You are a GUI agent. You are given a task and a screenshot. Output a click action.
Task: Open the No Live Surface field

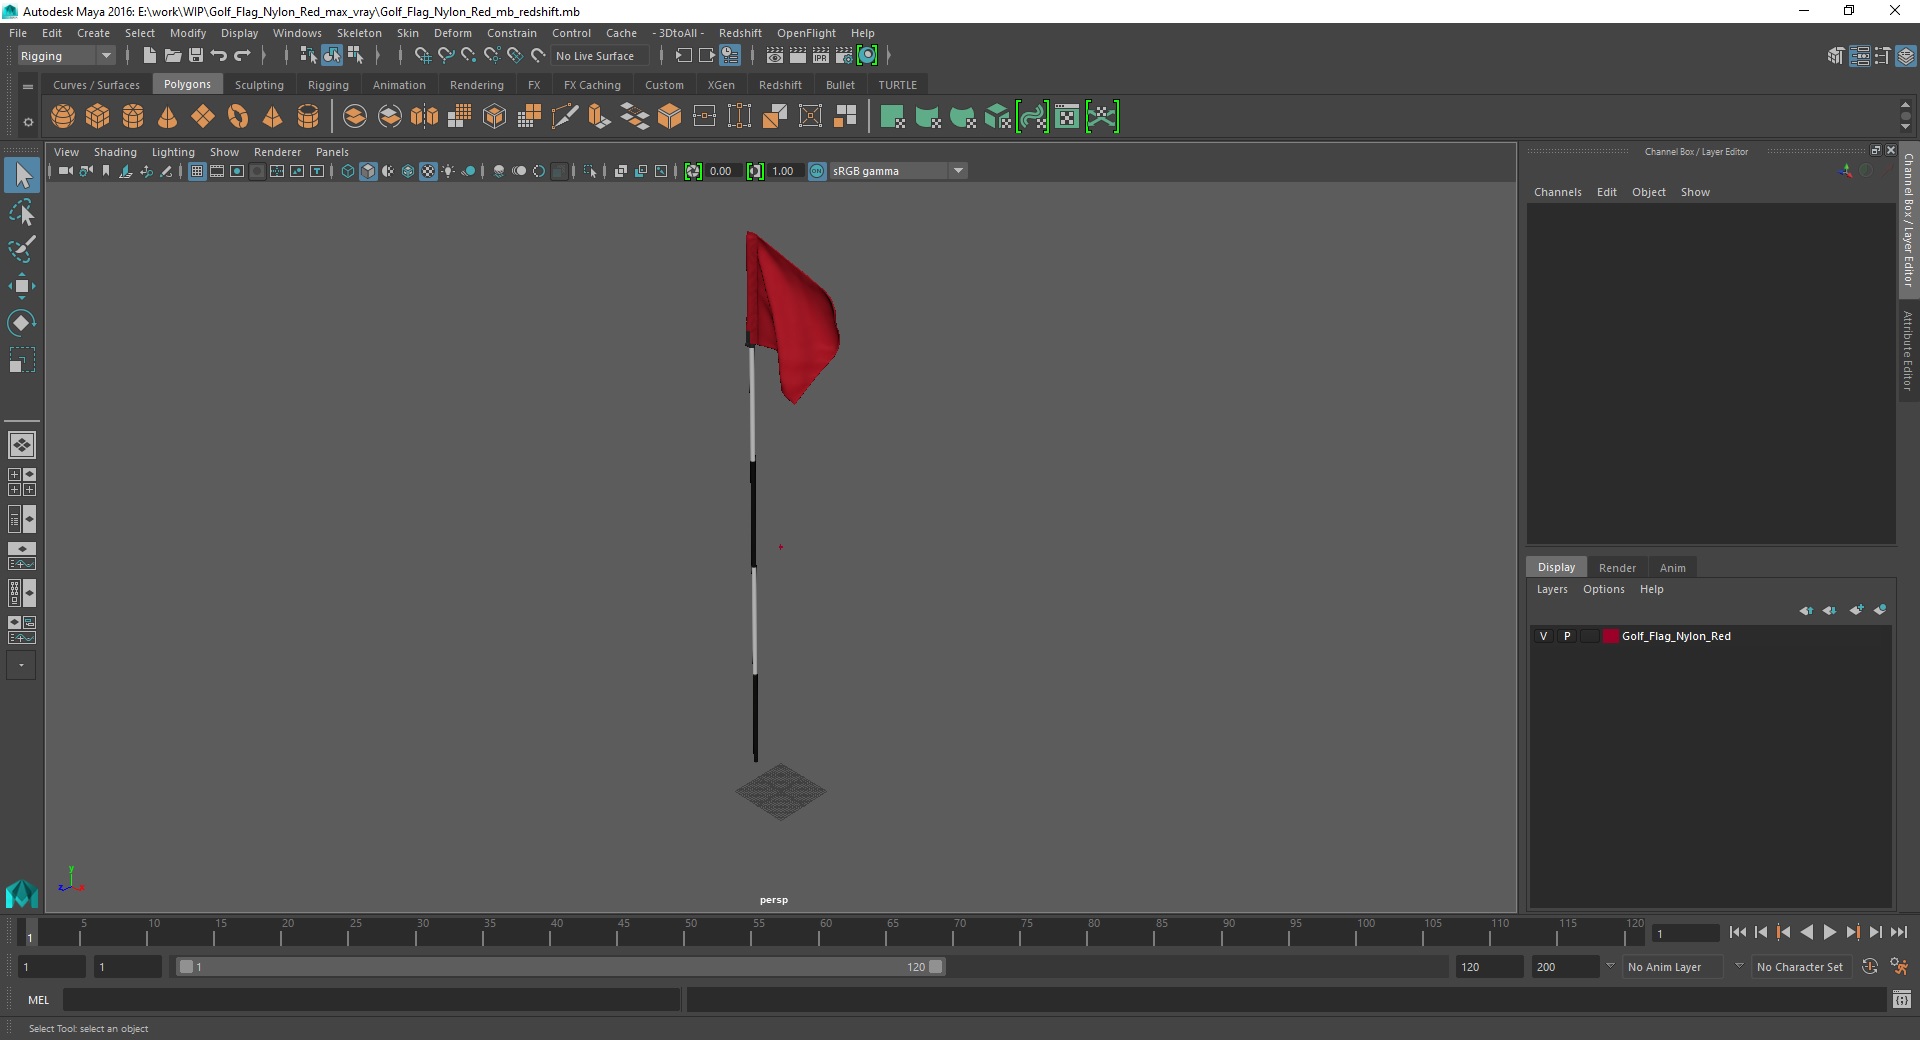click(601, 56)
